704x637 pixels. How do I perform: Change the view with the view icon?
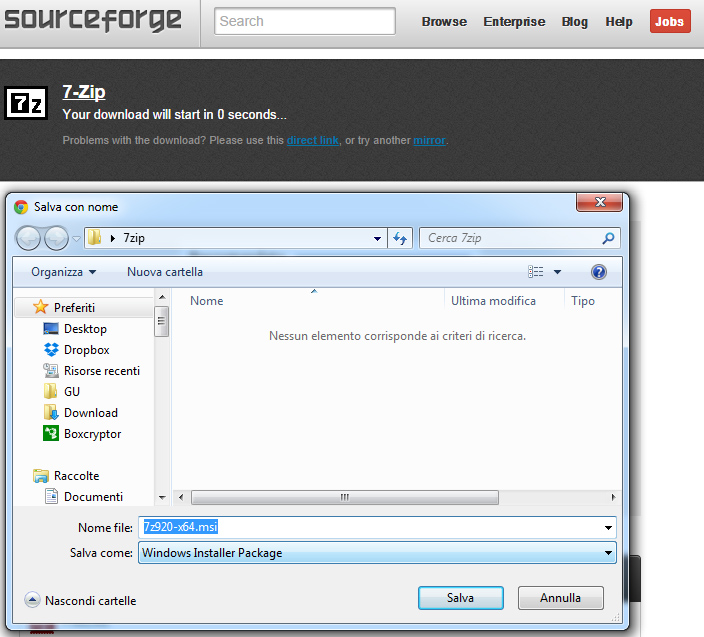coord(536,272)
